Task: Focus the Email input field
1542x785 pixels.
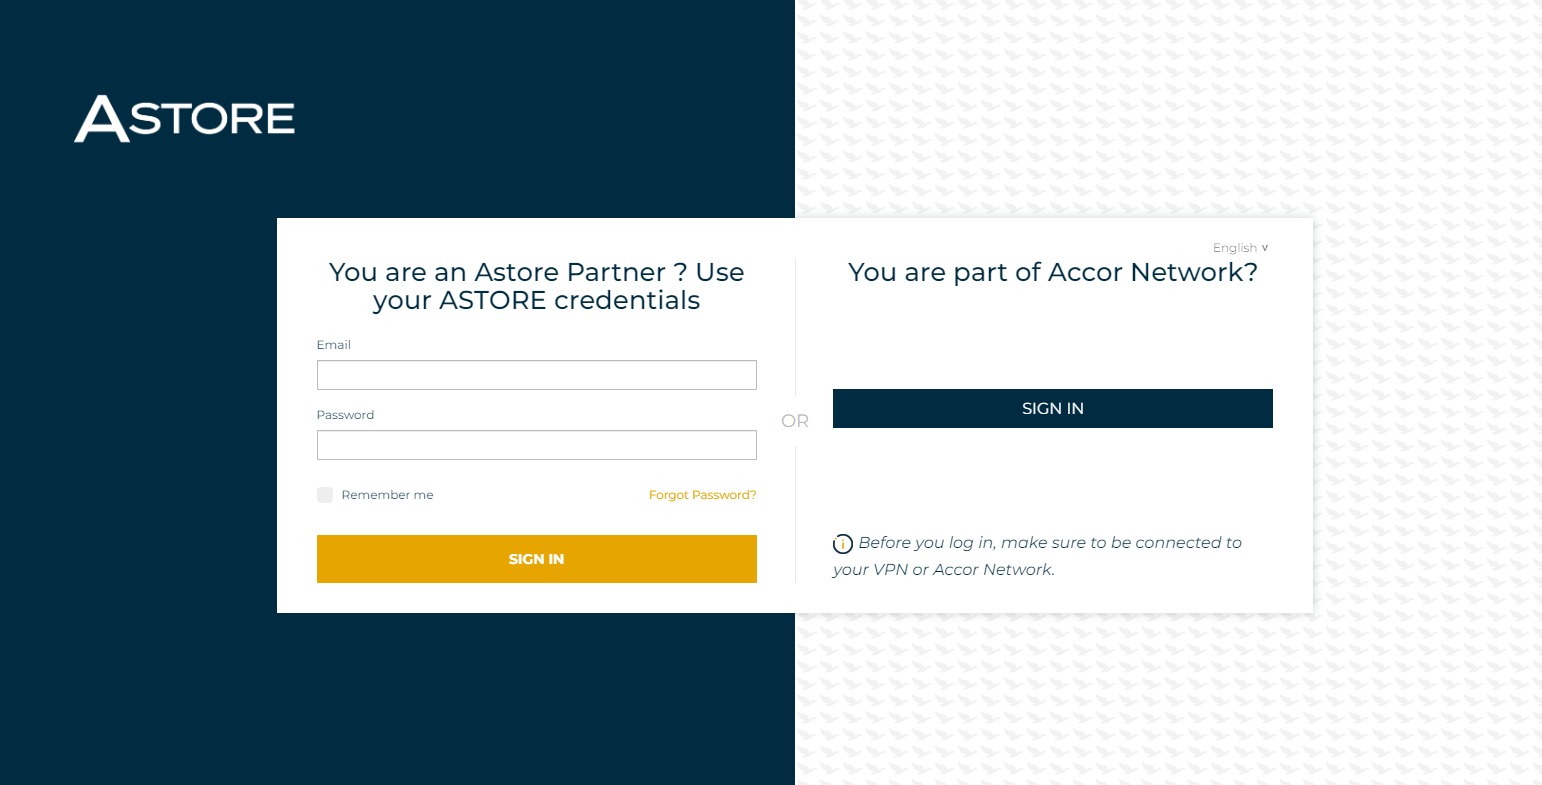Action: tap(537, 375)
